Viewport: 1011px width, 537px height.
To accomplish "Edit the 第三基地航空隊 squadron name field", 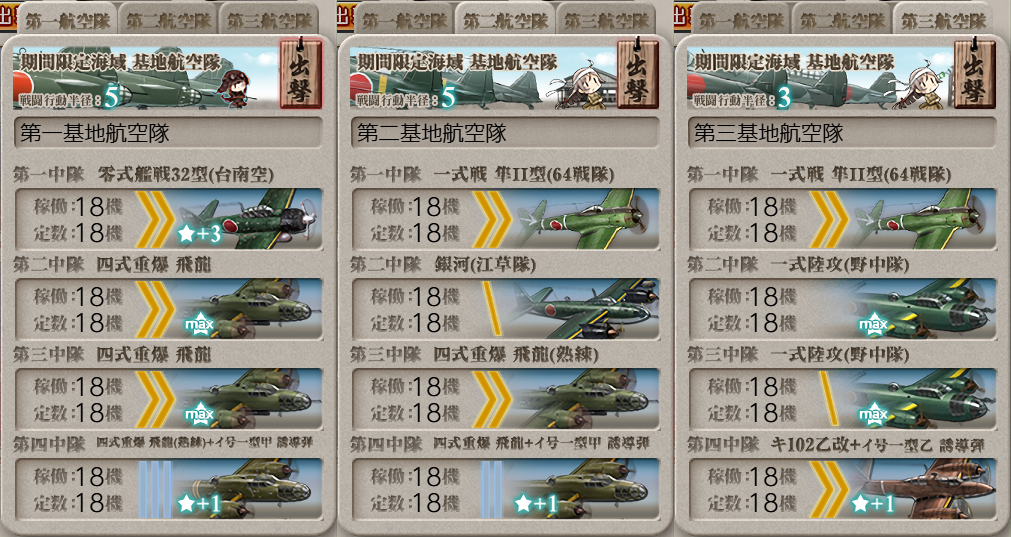I will [x=842, y=133].
